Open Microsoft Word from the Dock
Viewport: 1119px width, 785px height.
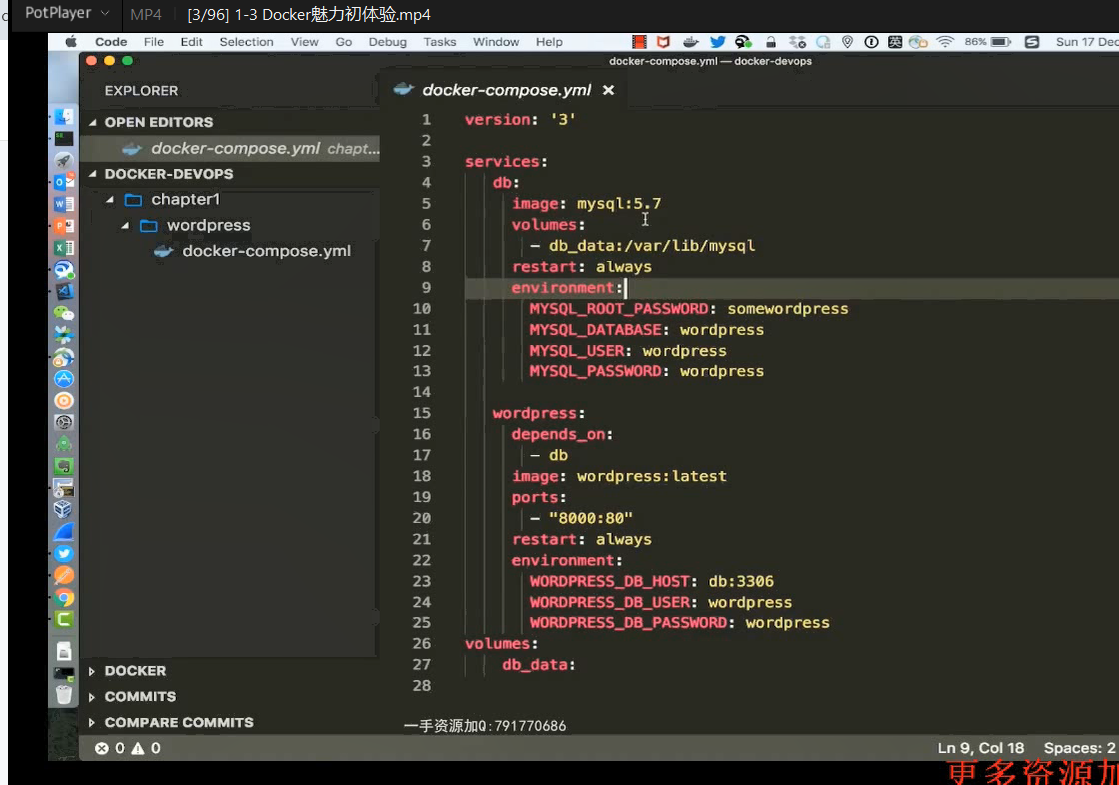tap(64, 204)
